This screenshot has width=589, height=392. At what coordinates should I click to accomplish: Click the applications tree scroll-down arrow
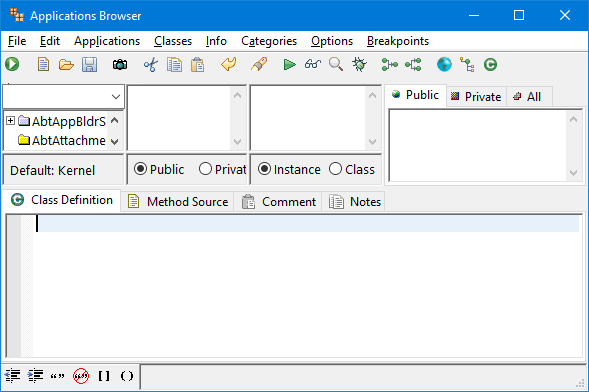(115, 142)
